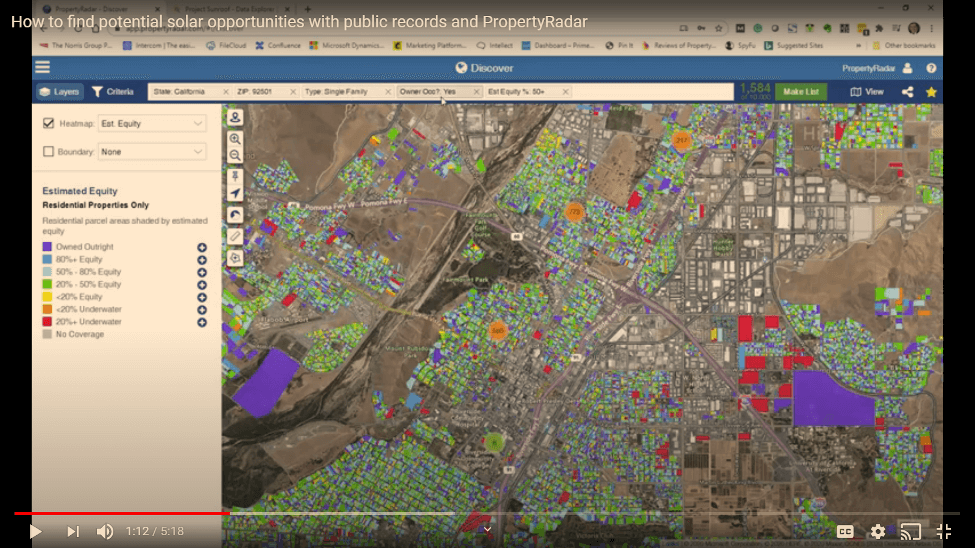Open the Boundary None dropdown
Image resolution: width=977 pixels, height=550 pixels.
point(151,151)
